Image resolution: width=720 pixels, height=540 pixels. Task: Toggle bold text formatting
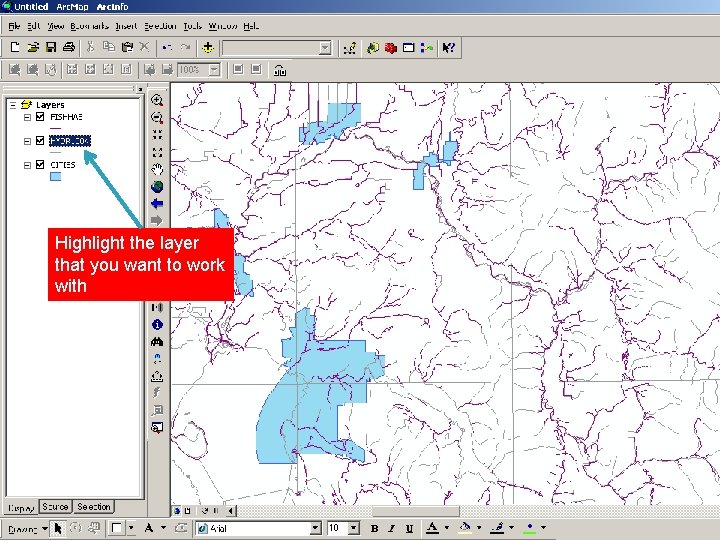pyautogui.click(x=374, y=529)
